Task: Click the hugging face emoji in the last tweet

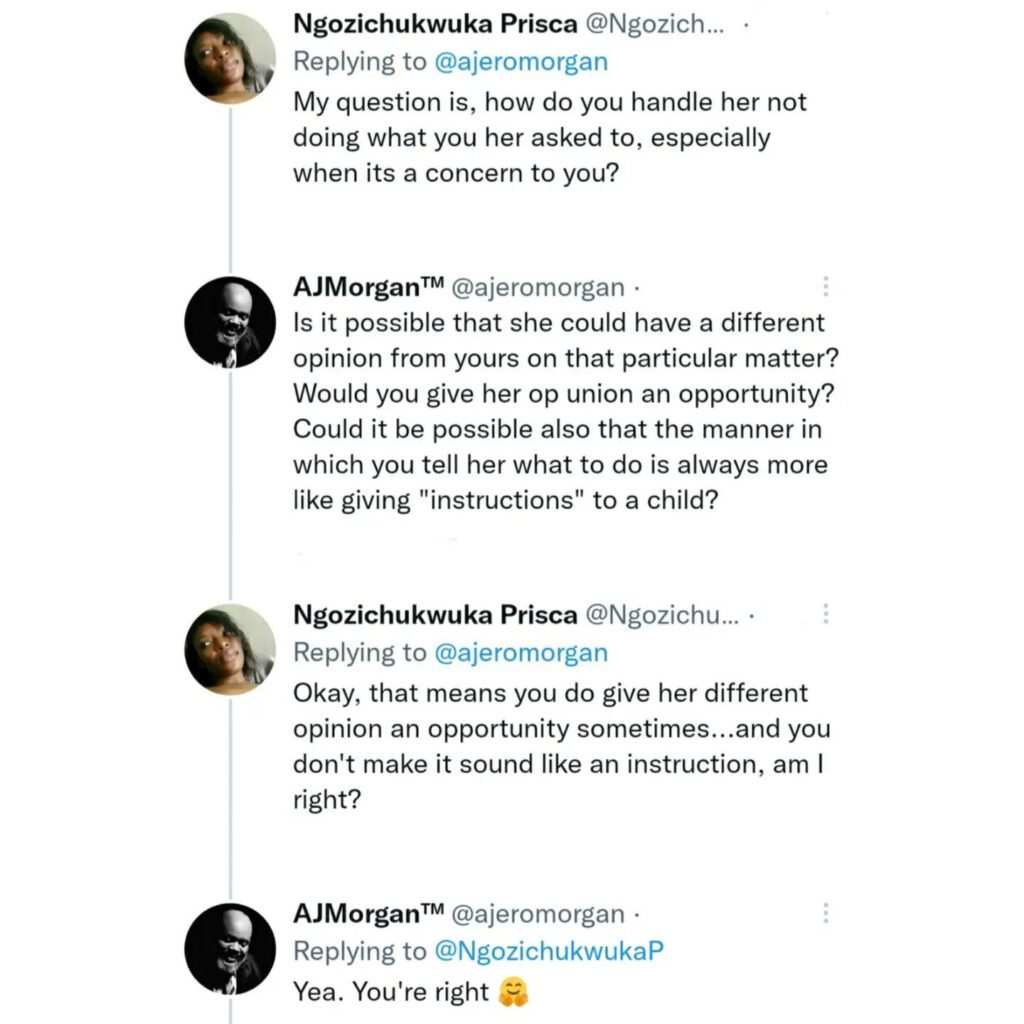Action: point(513,992)
